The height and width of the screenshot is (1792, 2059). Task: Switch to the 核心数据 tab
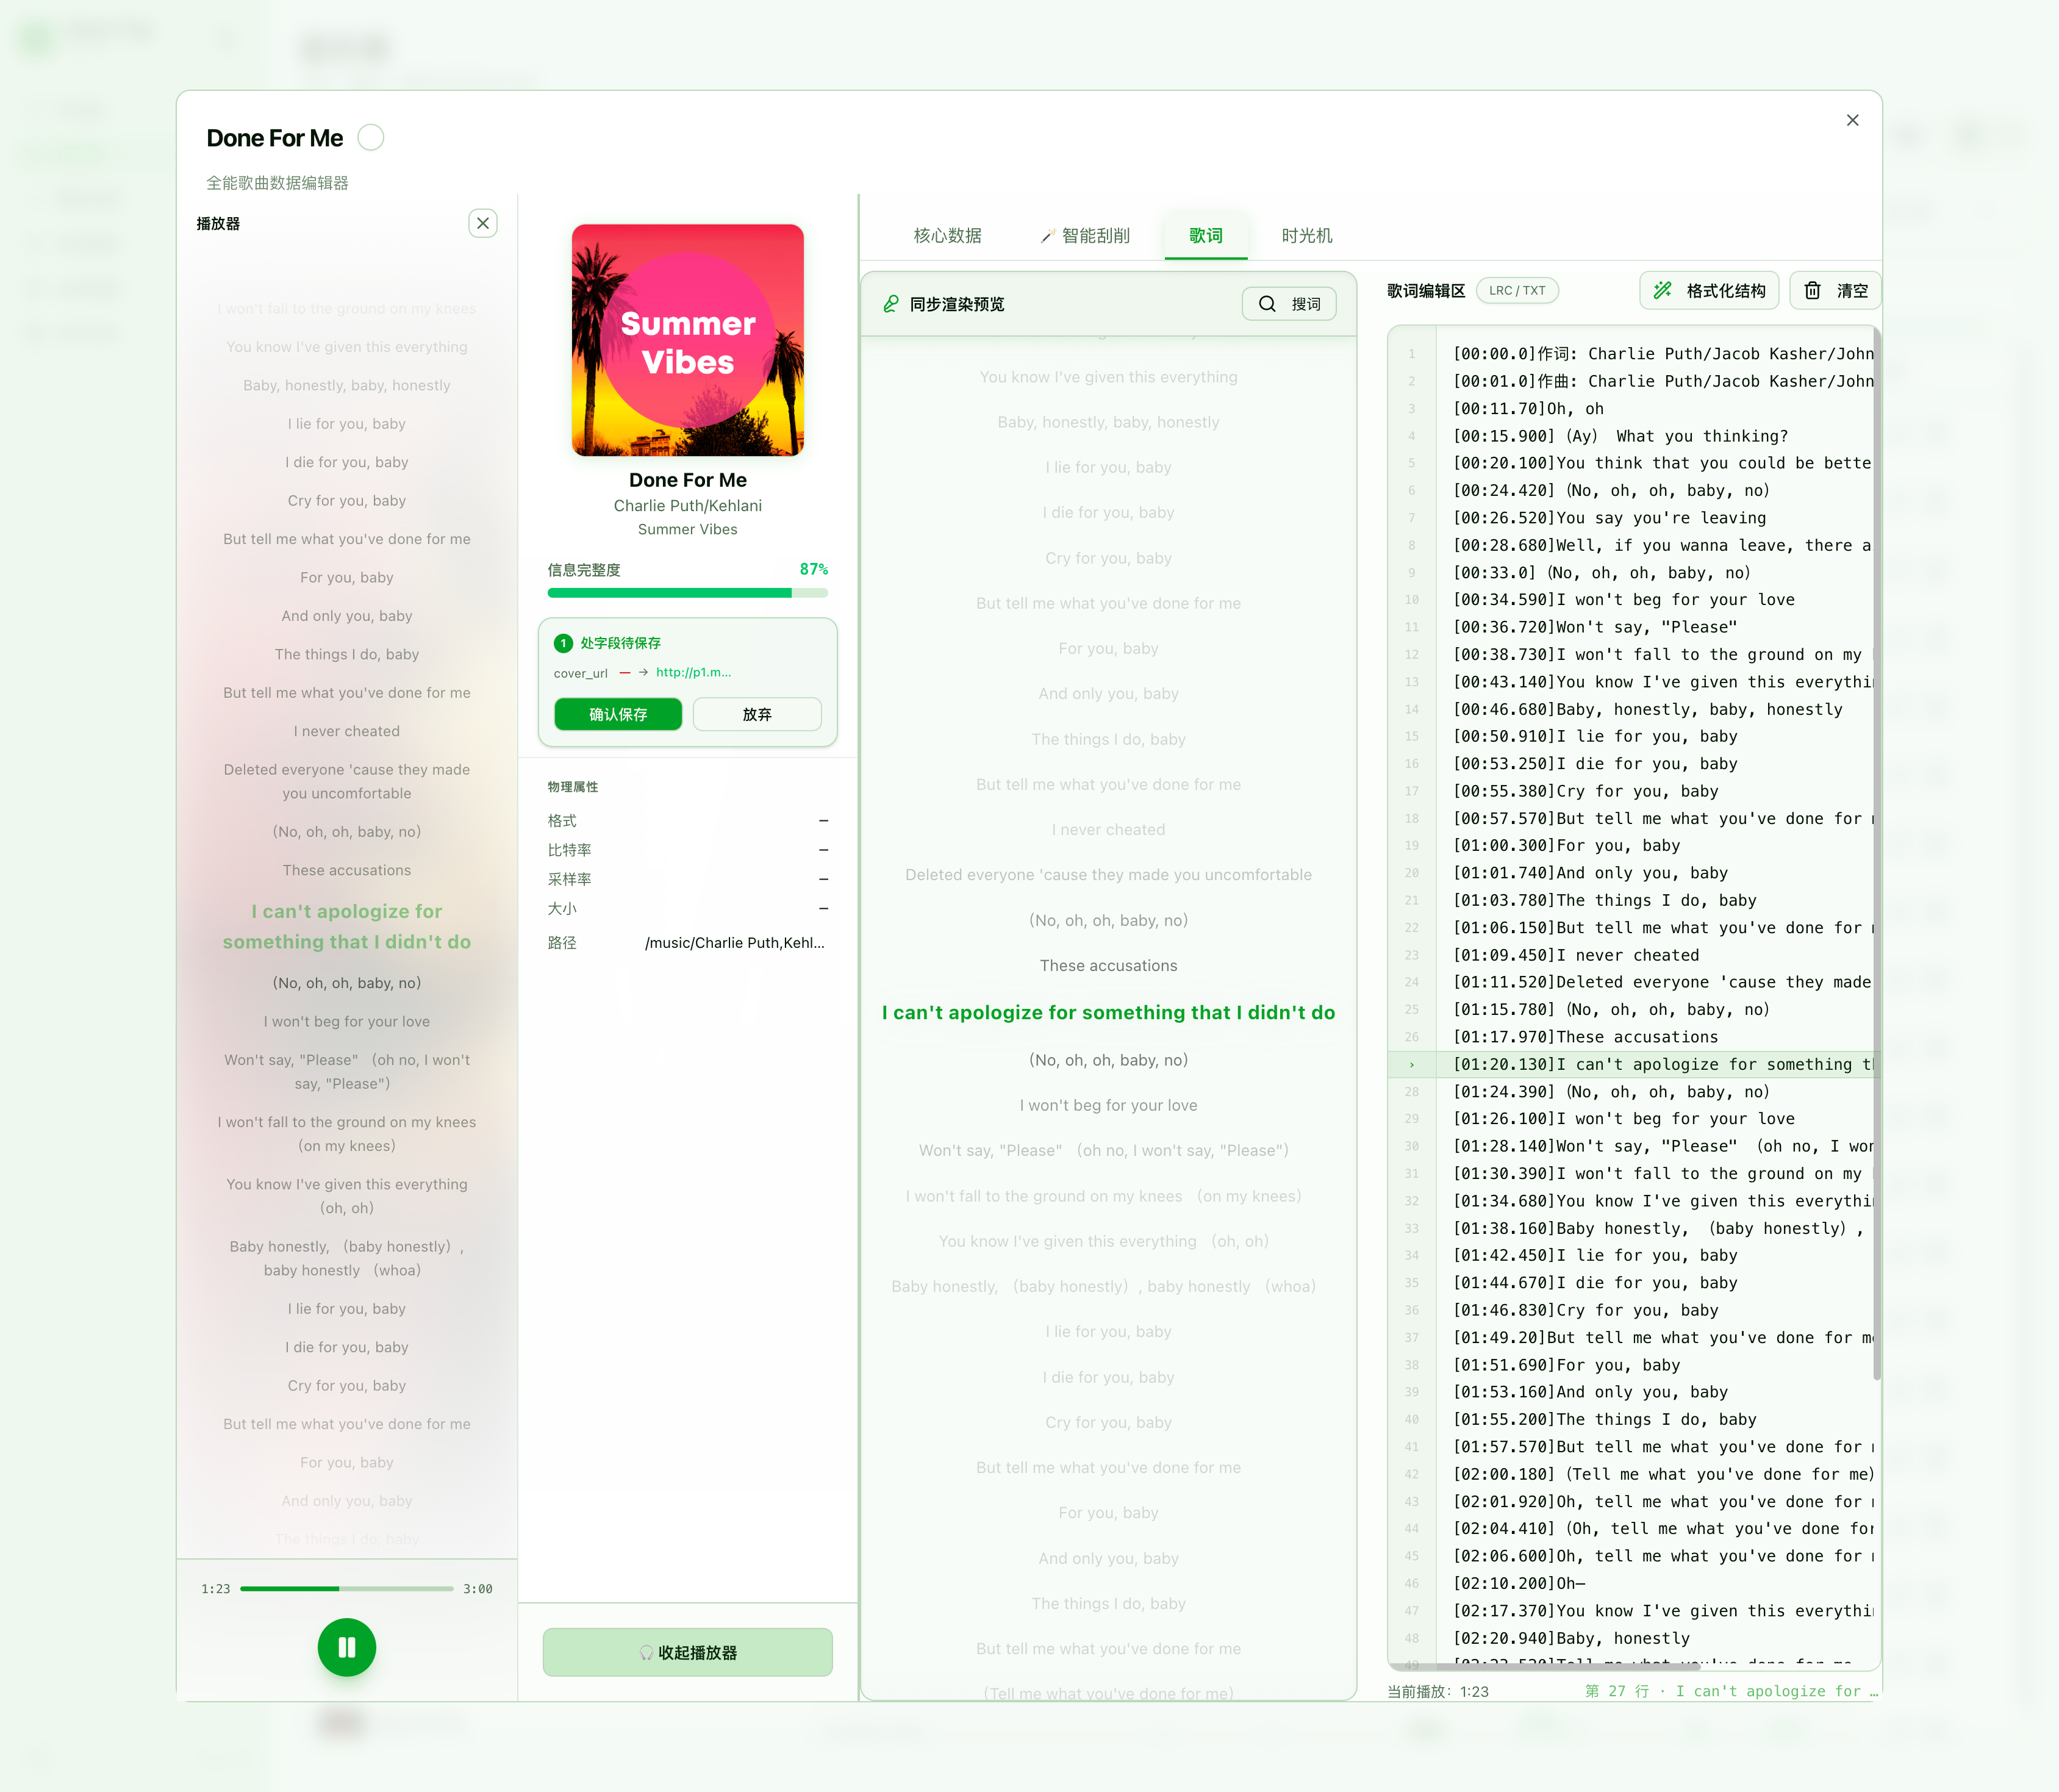tap(947, 236)
